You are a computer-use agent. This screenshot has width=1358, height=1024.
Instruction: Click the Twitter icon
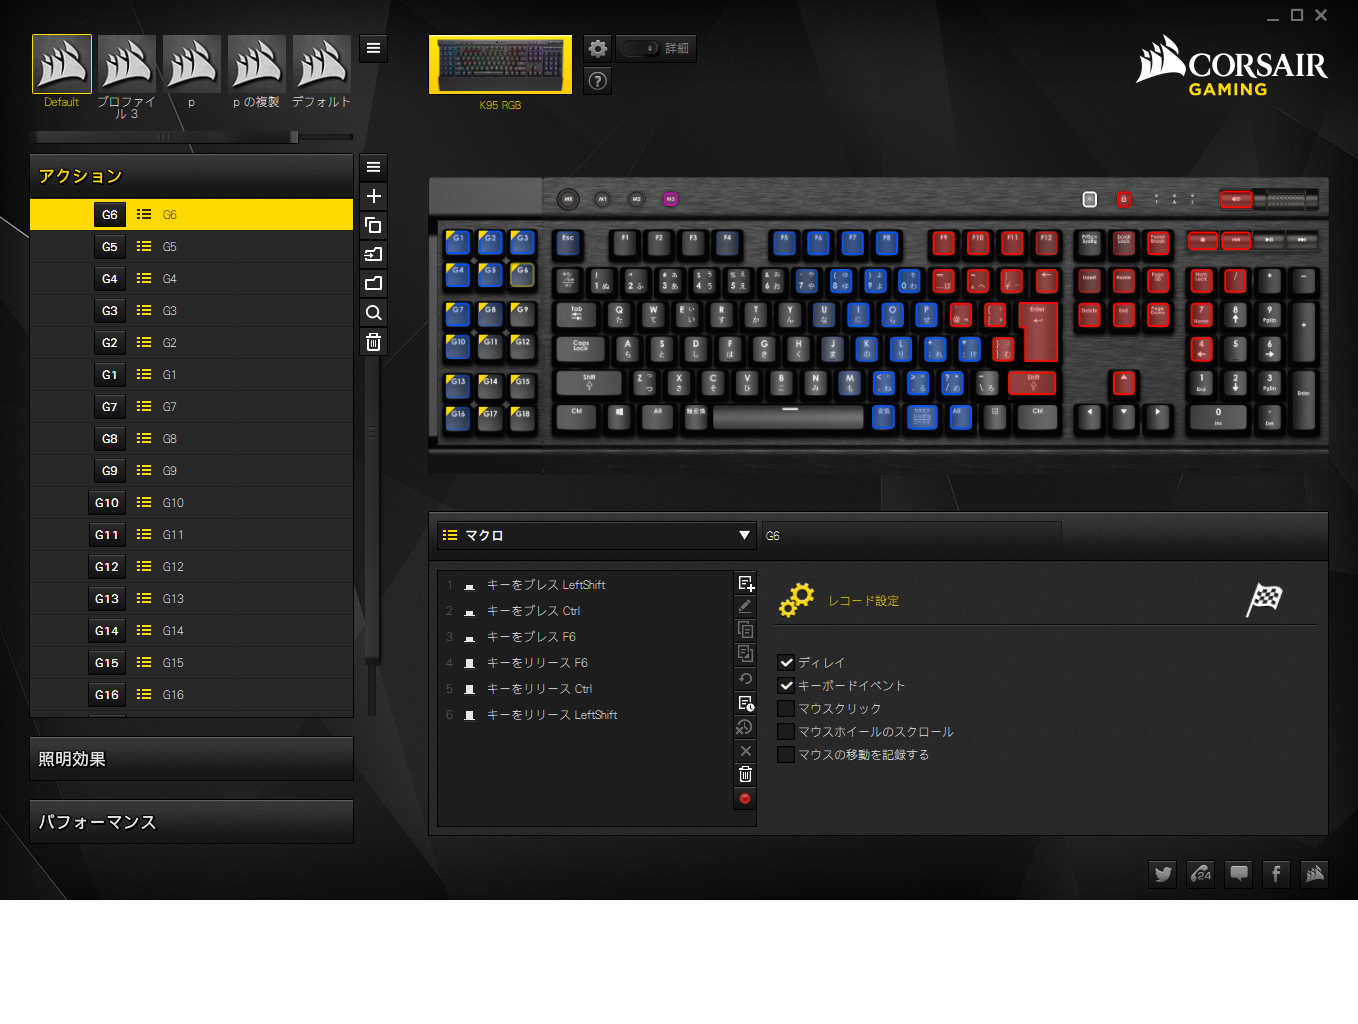point(1162,874)
